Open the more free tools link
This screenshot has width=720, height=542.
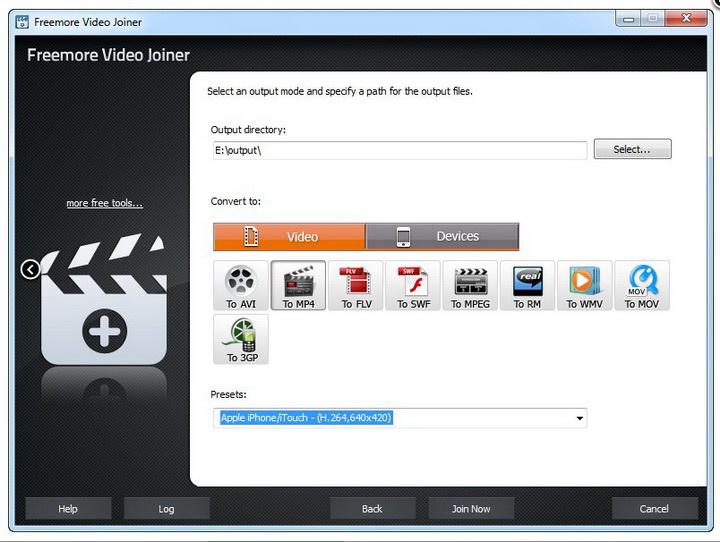point(105,203)
